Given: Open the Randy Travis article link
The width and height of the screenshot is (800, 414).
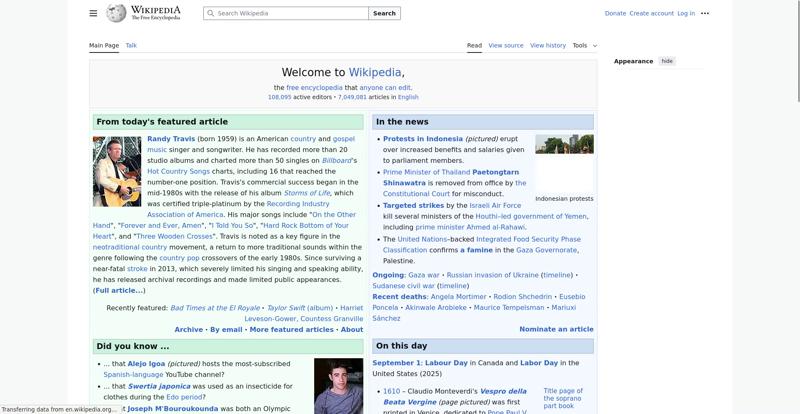Looking at the screenshot, I should tap(171, 139).
